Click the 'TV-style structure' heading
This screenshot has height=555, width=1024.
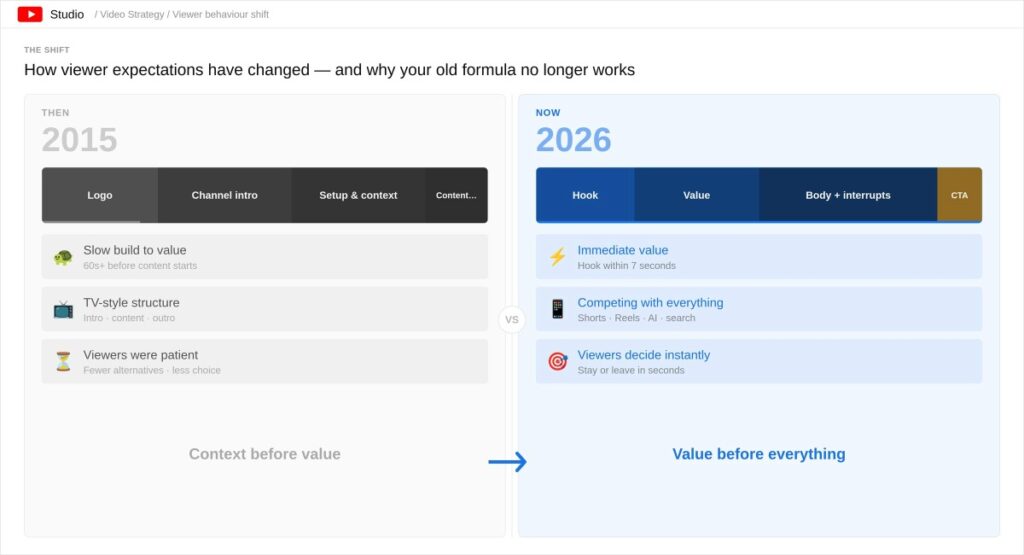point(131,303)
